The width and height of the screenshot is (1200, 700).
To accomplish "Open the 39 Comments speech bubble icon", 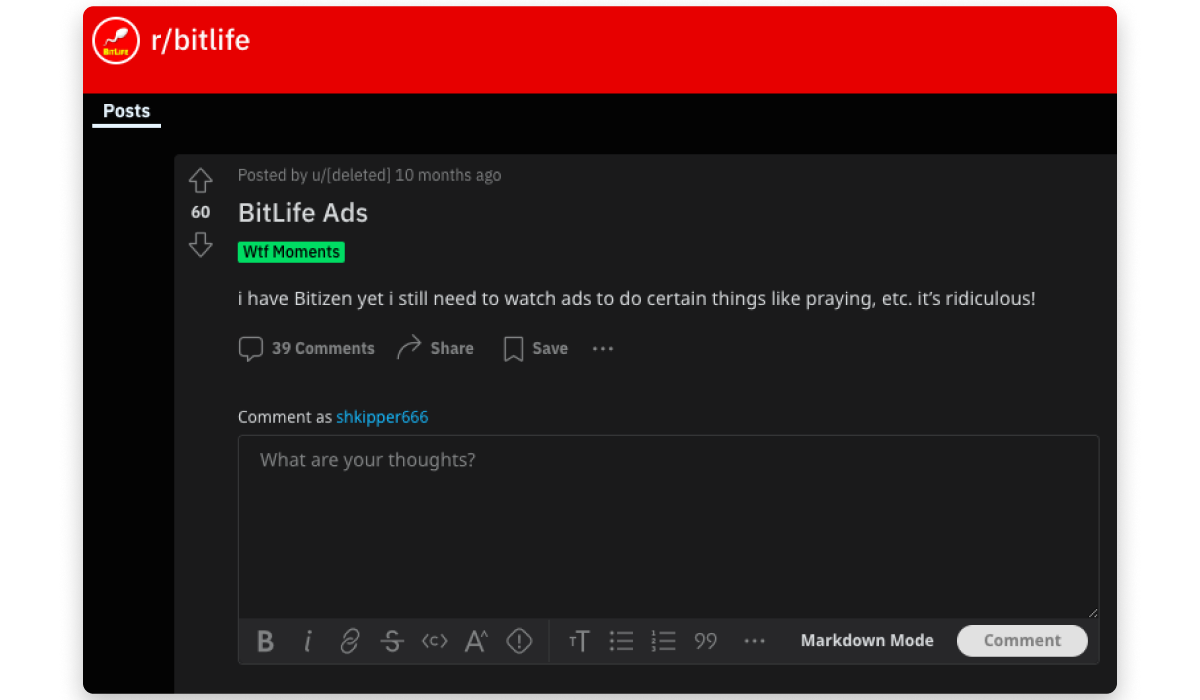I will 250,349.
